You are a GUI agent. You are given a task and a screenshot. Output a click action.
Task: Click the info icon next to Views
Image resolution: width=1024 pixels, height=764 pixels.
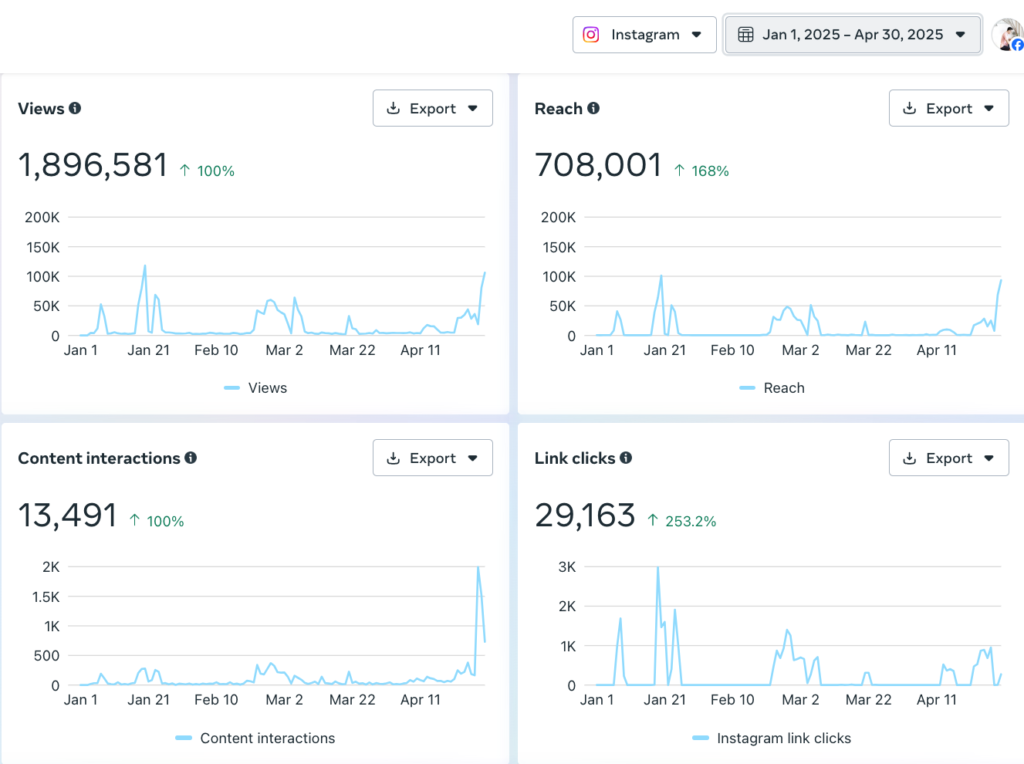pos(75,108)
